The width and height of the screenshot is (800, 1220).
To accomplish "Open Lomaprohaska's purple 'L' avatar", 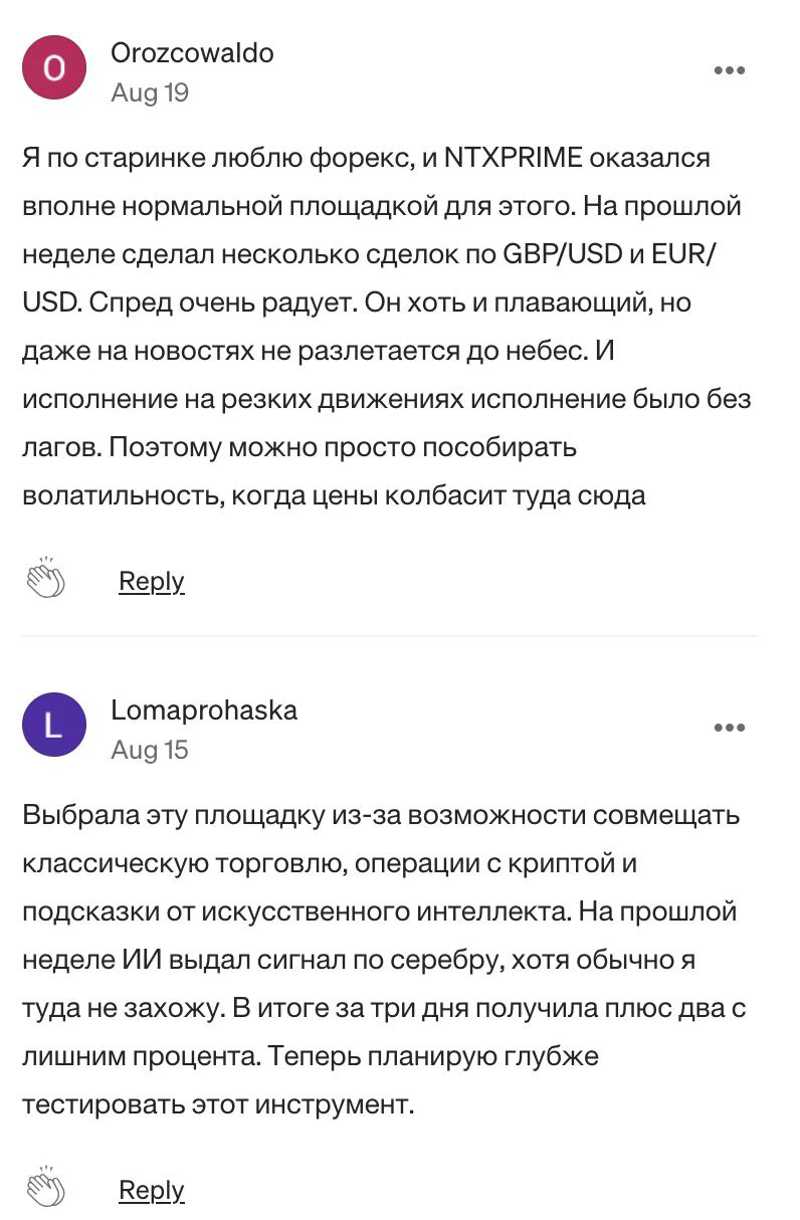I will 55,725.
